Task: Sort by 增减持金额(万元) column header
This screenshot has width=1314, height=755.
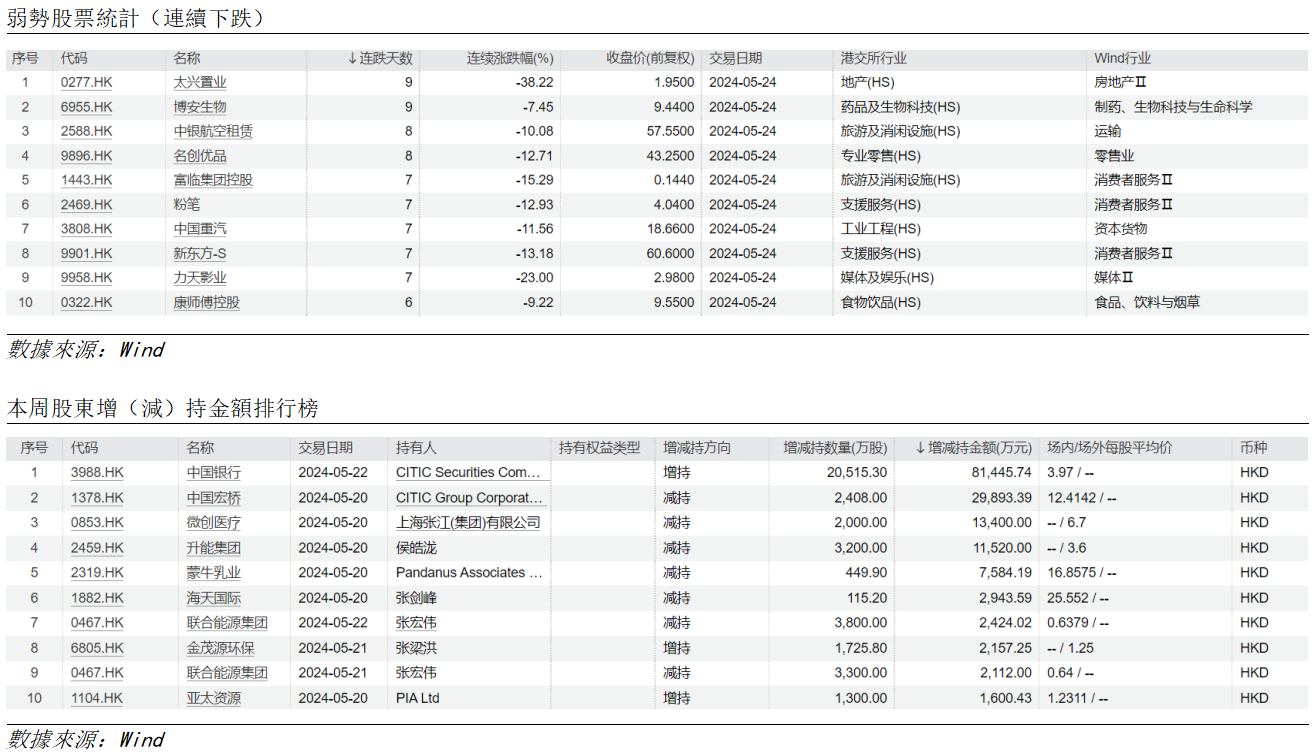Action: point(973,448)
